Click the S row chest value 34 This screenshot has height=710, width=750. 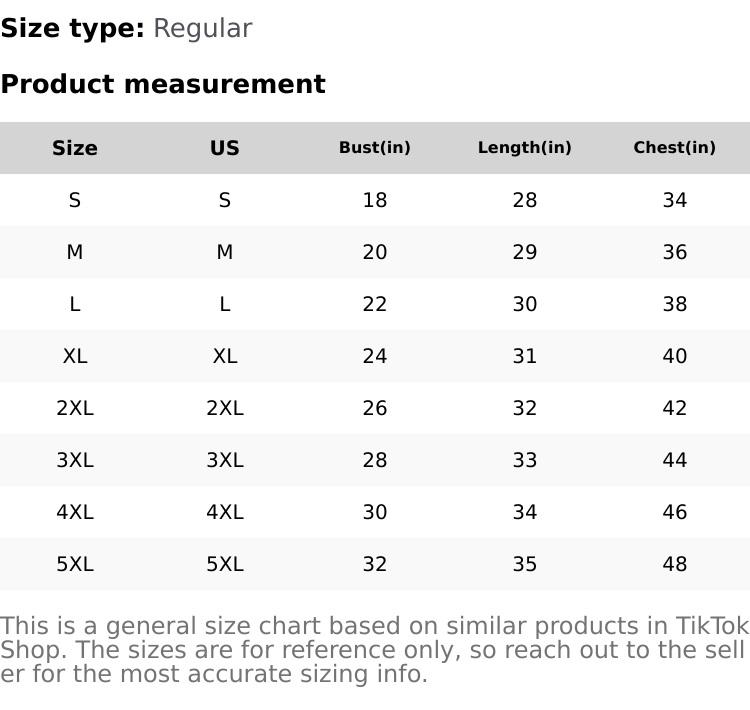[x=675, y=200]
